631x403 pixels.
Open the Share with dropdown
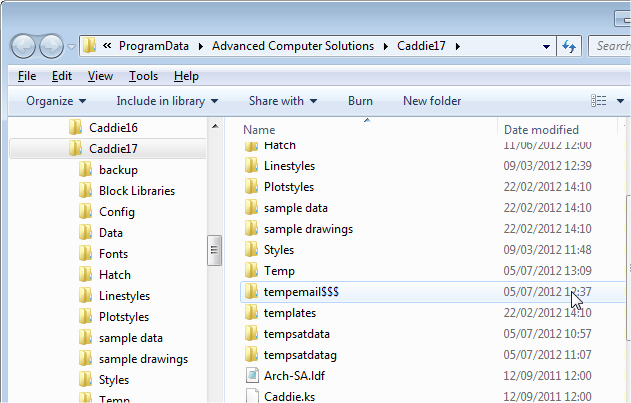283,101
